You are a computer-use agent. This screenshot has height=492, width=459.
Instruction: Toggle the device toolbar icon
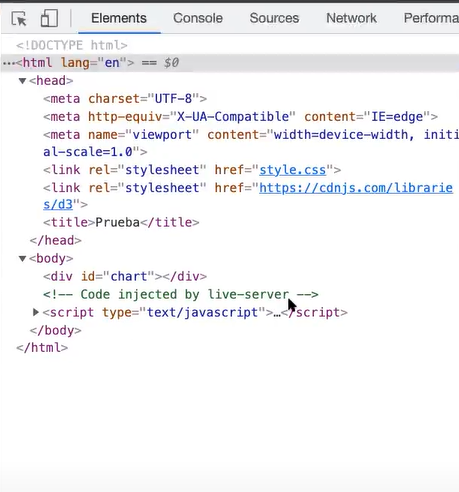tap(49, 18)
